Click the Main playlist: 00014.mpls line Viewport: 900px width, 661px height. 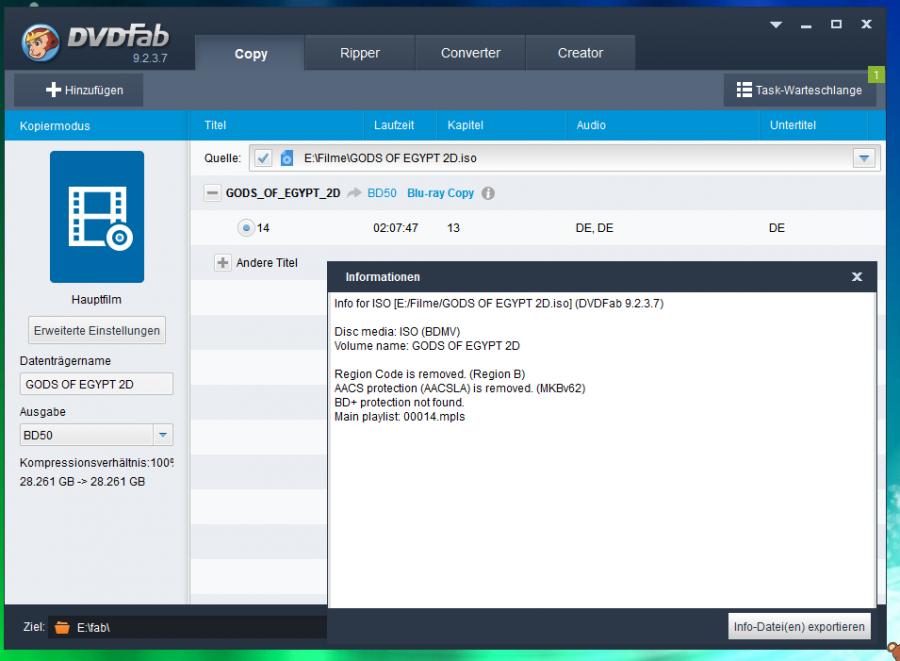tap(399, 417)
